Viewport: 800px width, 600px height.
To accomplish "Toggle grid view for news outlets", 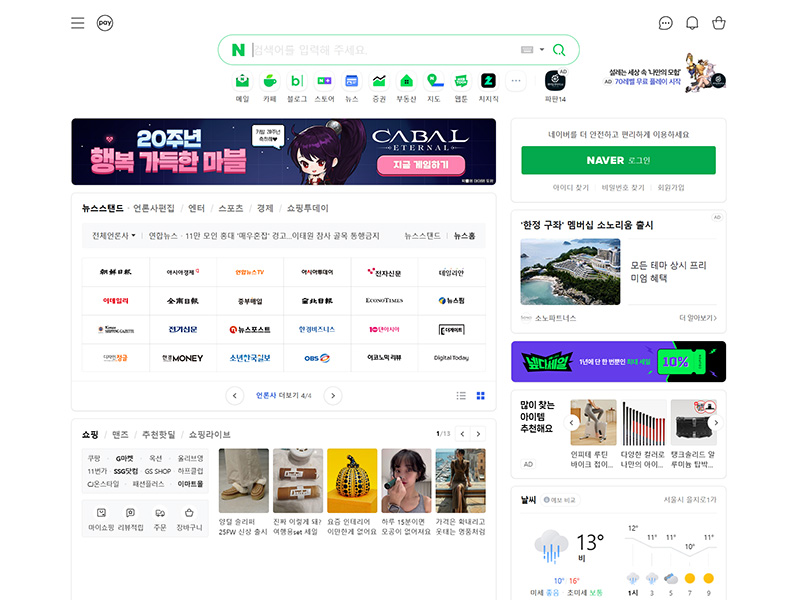I will 481,396.
